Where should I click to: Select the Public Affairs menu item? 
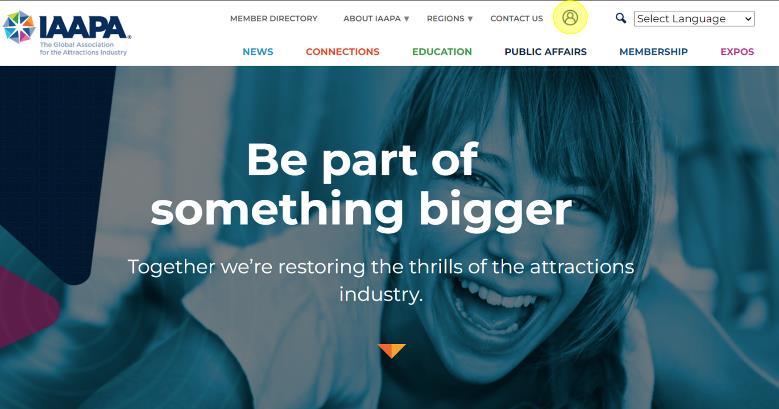tap(545, 52)
